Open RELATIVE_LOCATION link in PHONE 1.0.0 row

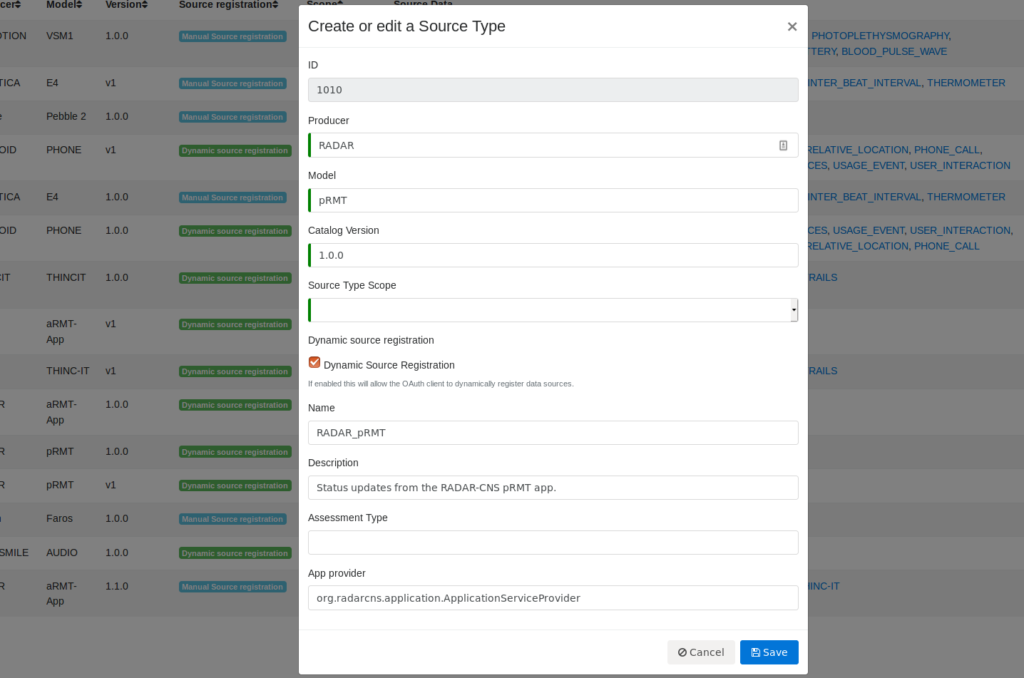[x=857, y=246]
